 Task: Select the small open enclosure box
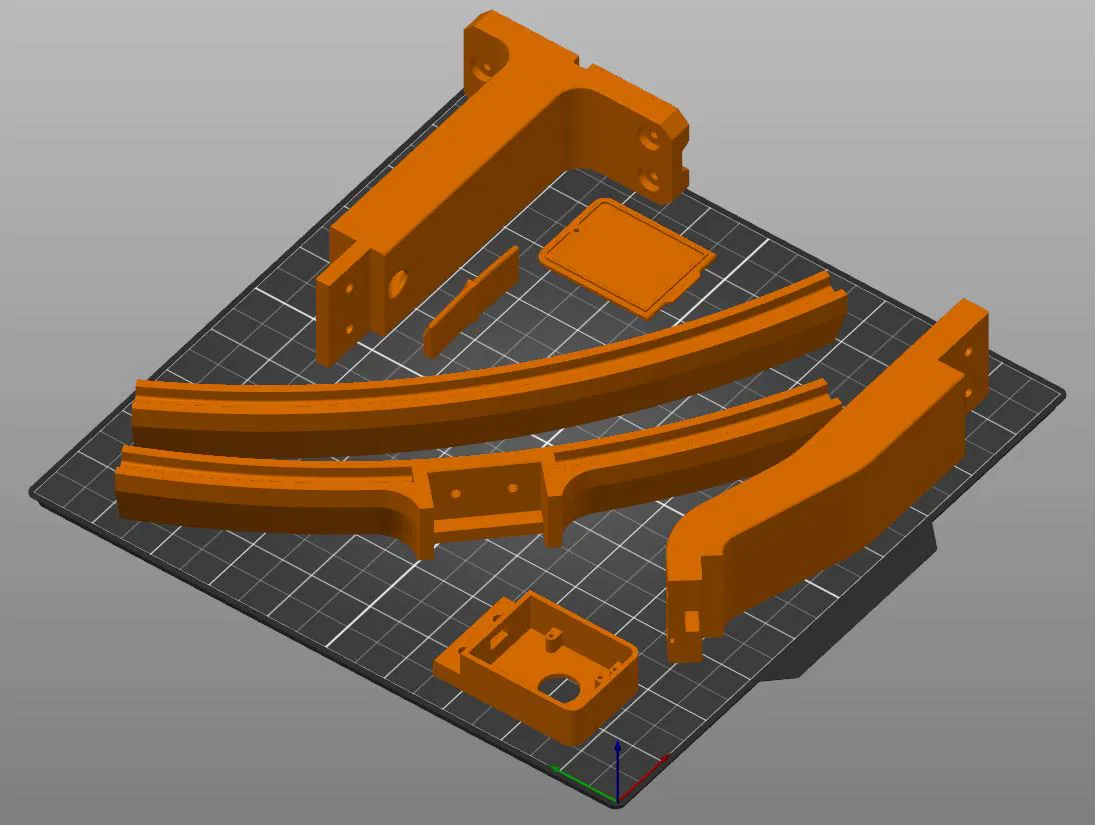coord(538,669)
